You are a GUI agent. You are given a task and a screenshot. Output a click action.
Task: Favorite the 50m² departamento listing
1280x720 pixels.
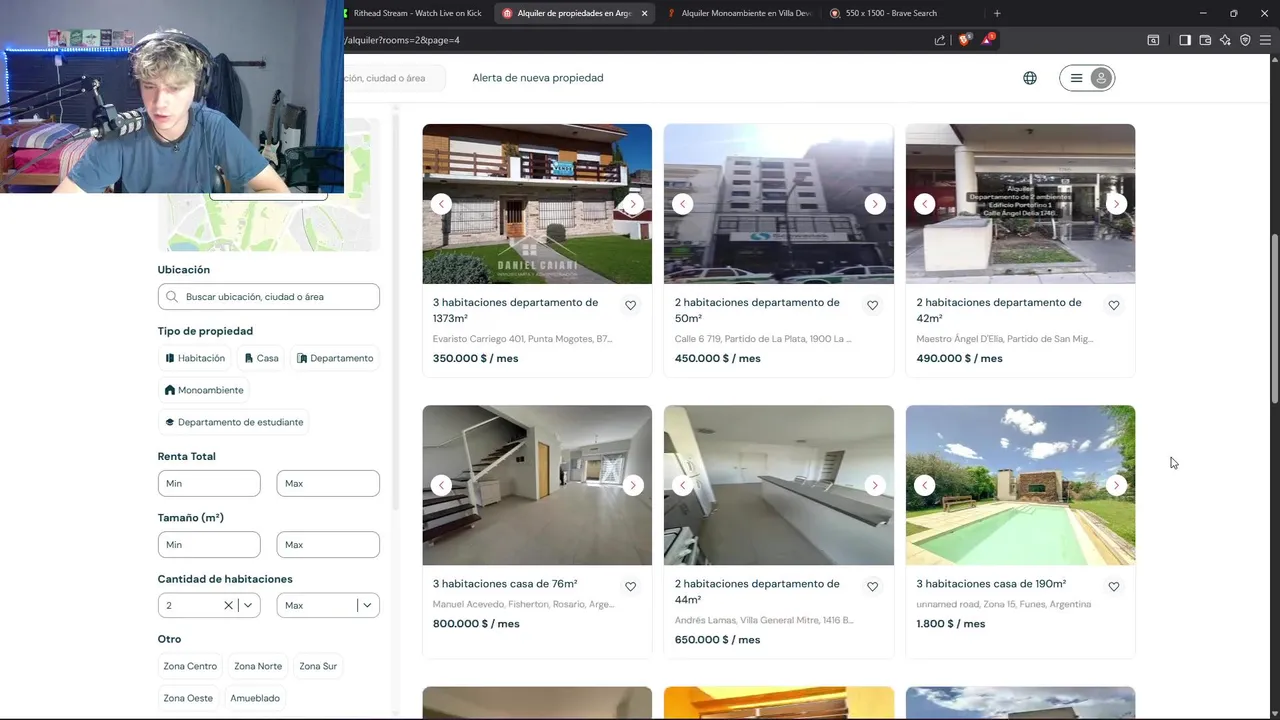[872, 305]
